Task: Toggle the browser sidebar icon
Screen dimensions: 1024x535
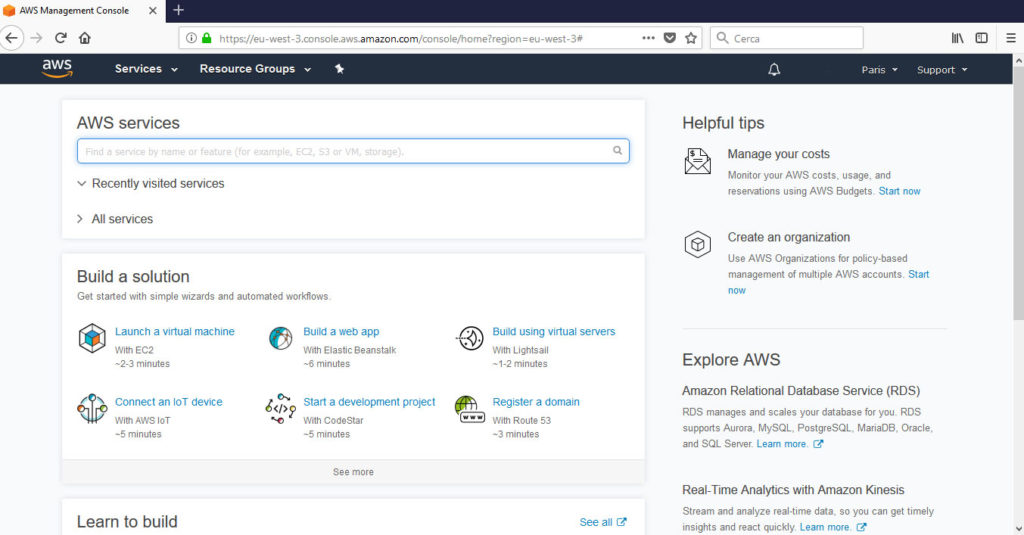Action: click(x=982, y=38)
